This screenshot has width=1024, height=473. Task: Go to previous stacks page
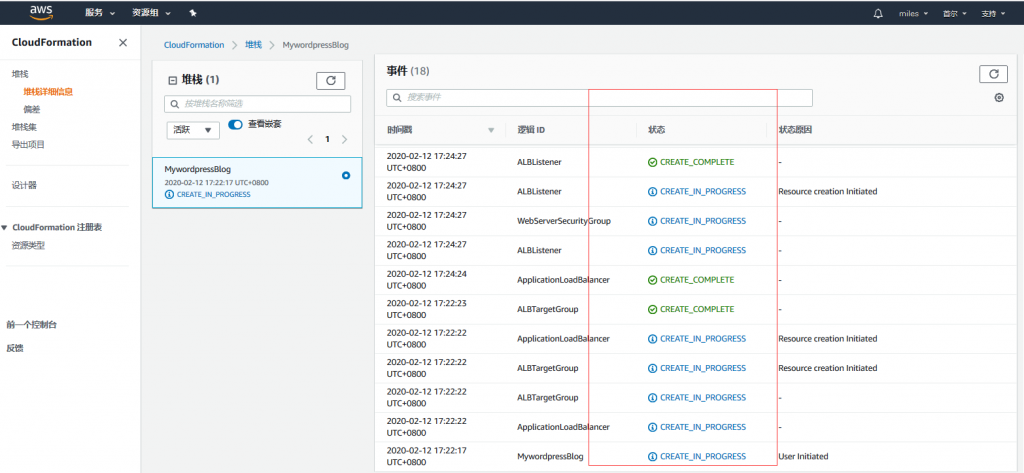coord(310,139)
